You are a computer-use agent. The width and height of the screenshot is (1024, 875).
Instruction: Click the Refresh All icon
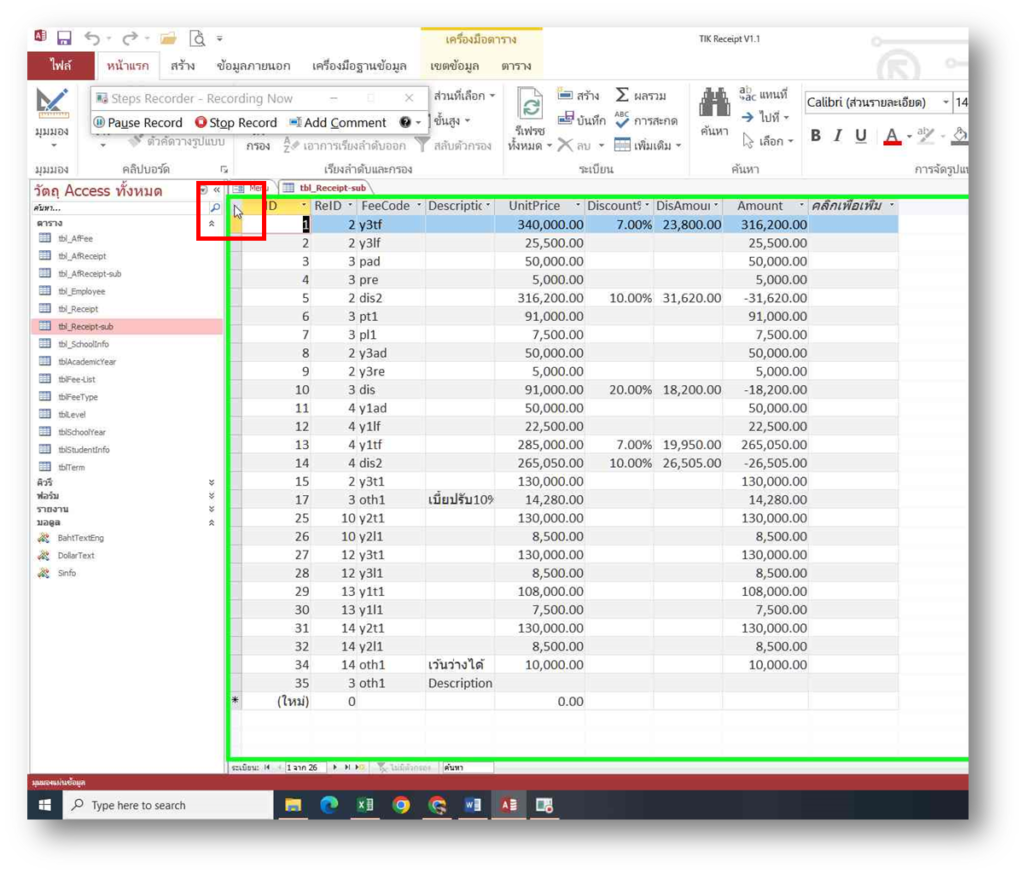point(530,105)
